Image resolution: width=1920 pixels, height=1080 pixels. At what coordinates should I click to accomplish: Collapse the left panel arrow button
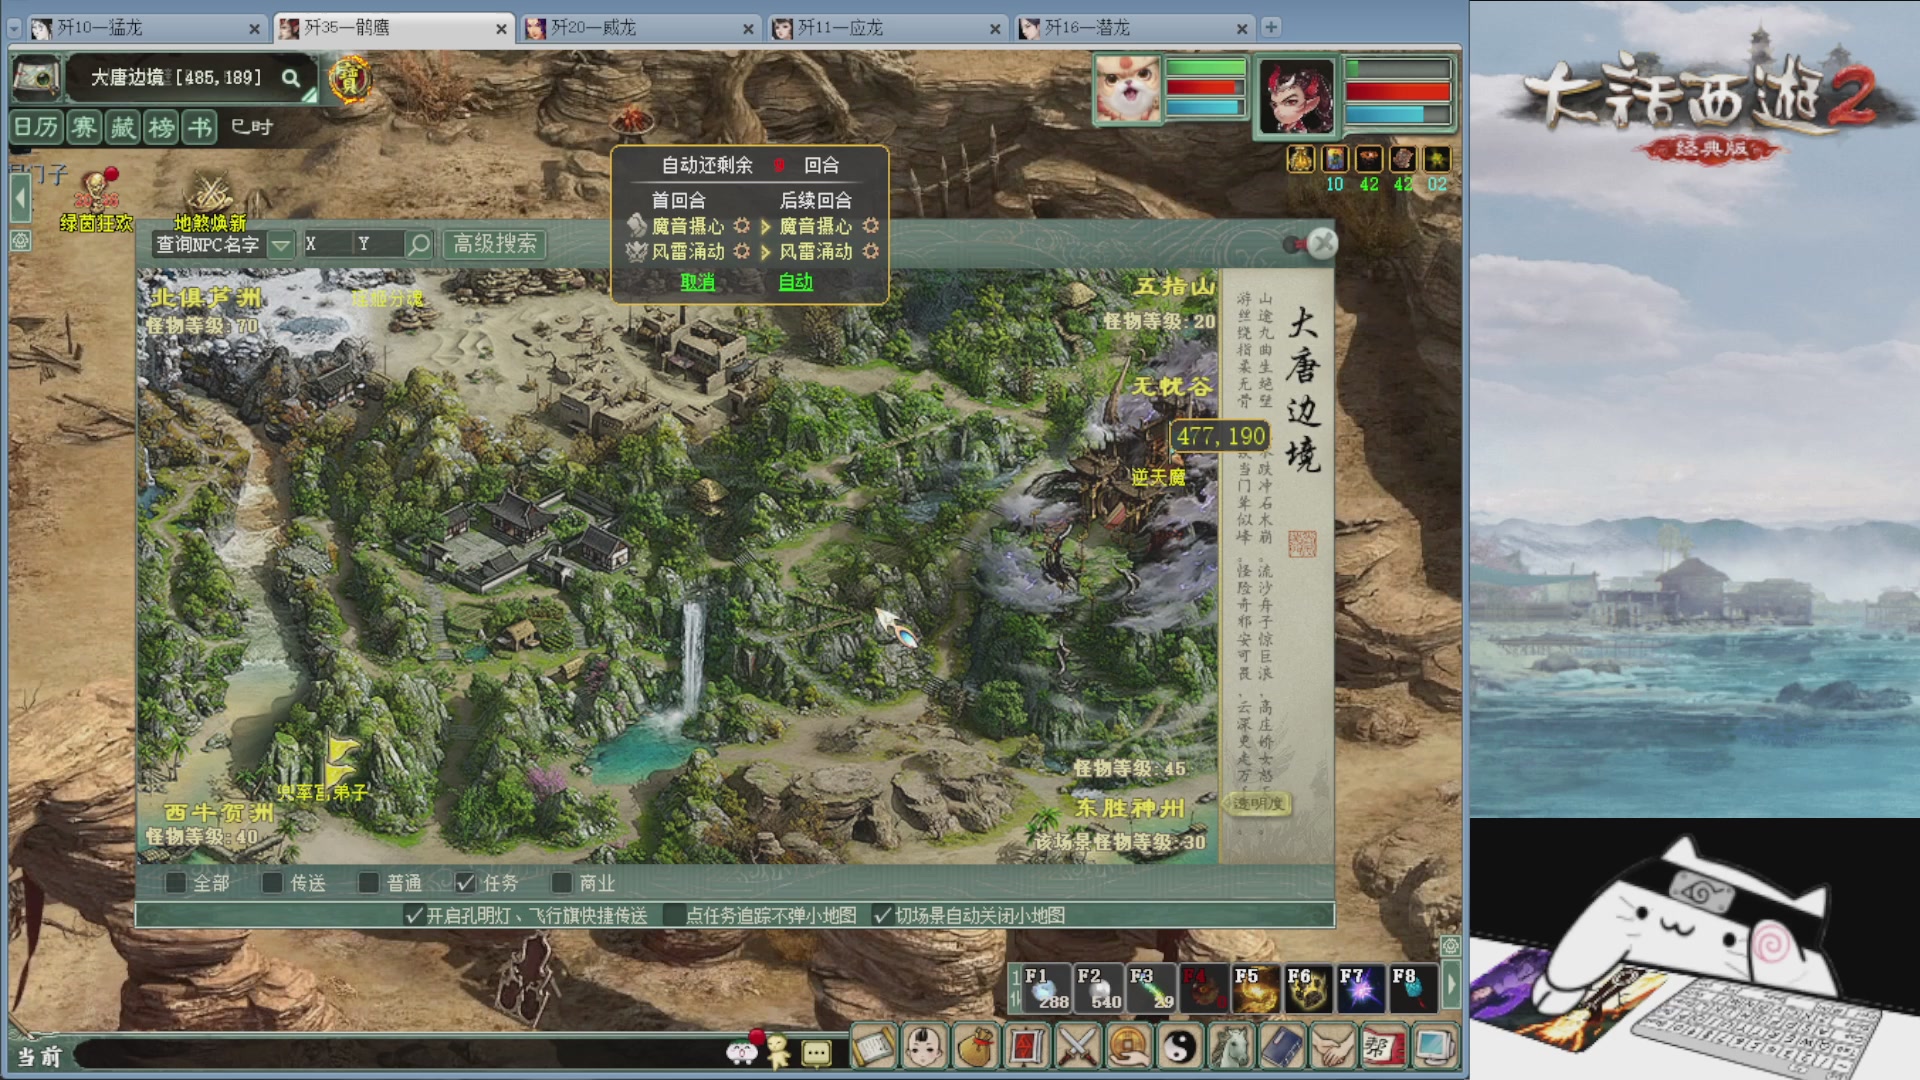coord(20,200)
